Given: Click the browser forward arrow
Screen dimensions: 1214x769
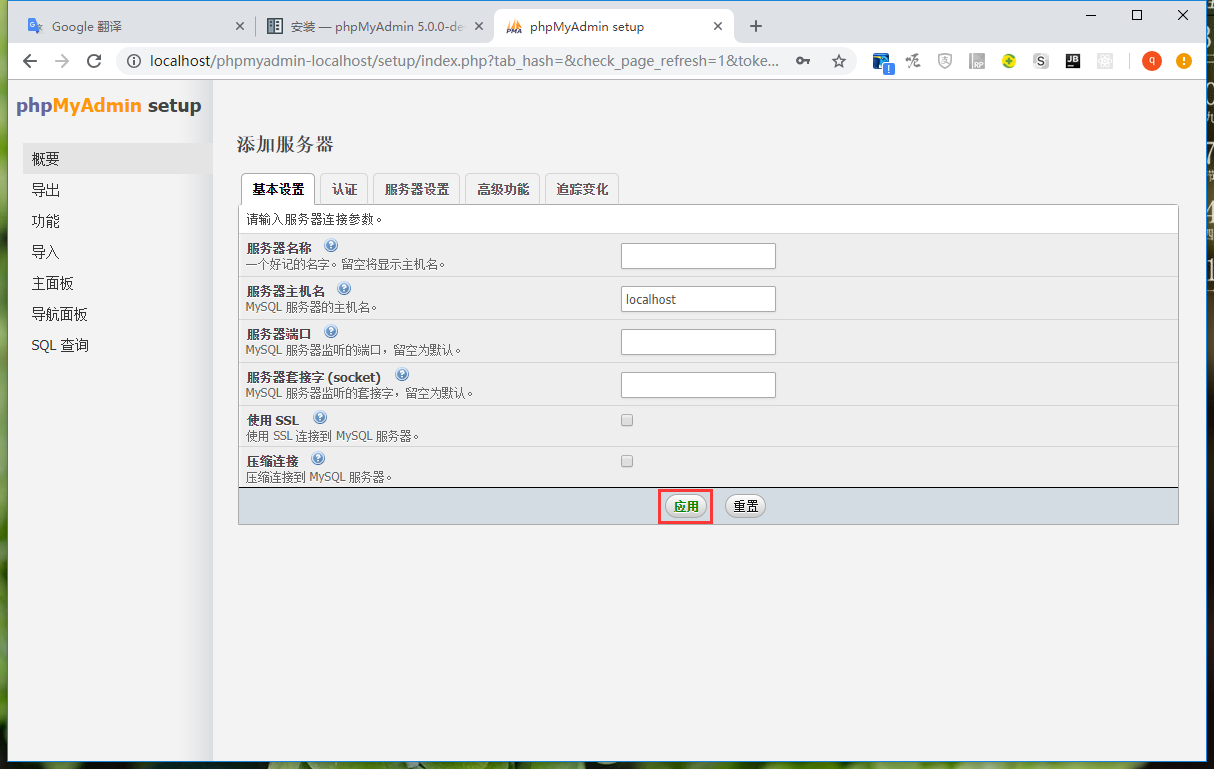Looking at the screenshot, I should (62, 61).
